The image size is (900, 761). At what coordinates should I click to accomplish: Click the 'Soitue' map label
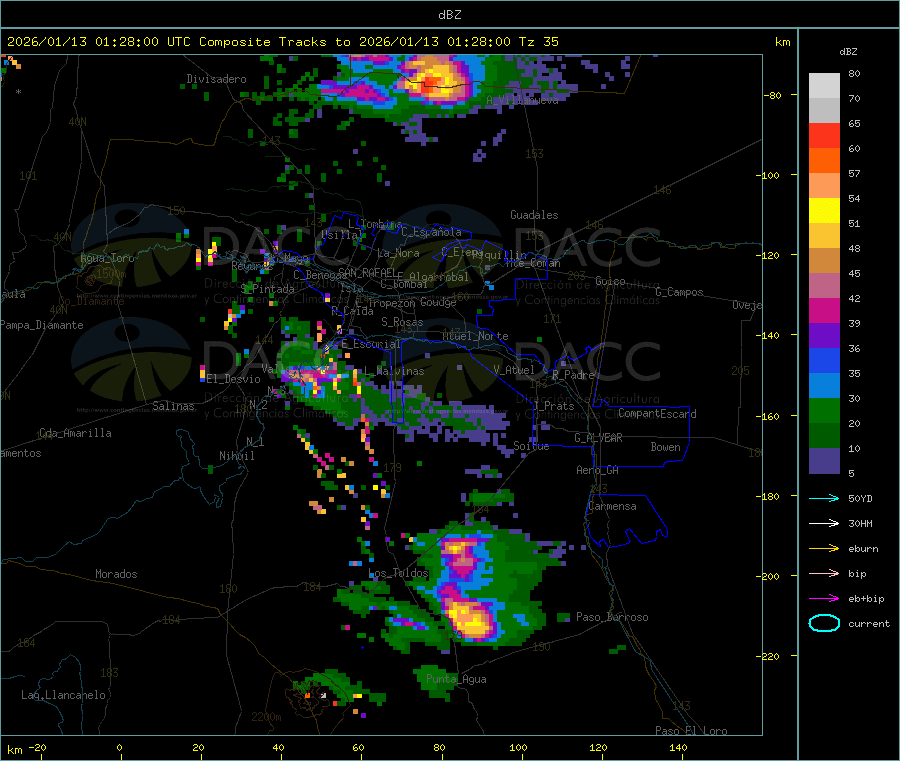(531, 446)
